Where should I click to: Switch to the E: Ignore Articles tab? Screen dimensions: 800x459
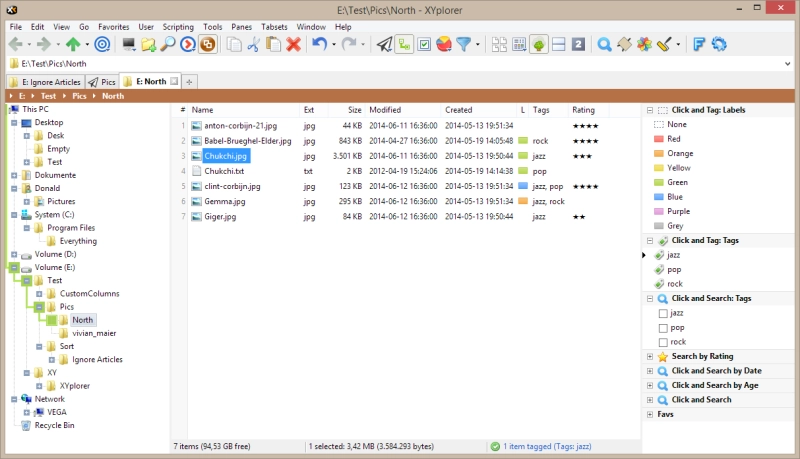coord(45,82)
